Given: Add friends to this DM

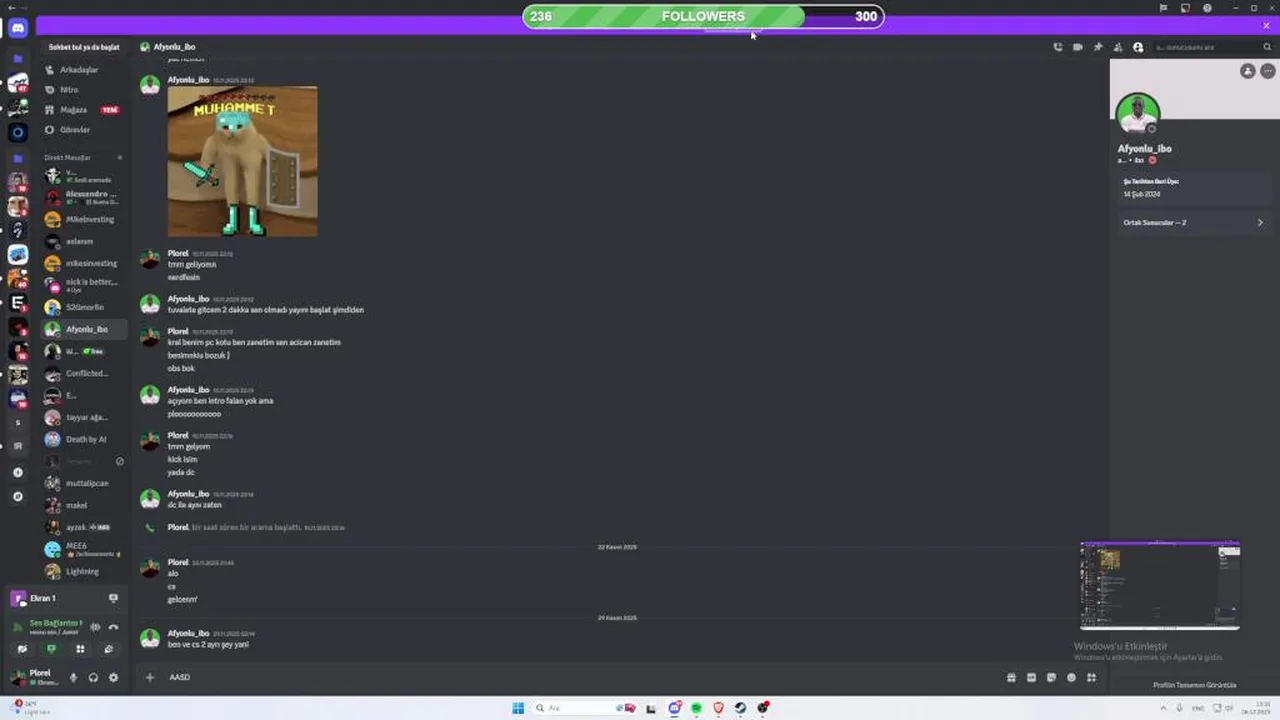Looking at the screenshot, I should pyautogui.click(x=1118, y=47).
